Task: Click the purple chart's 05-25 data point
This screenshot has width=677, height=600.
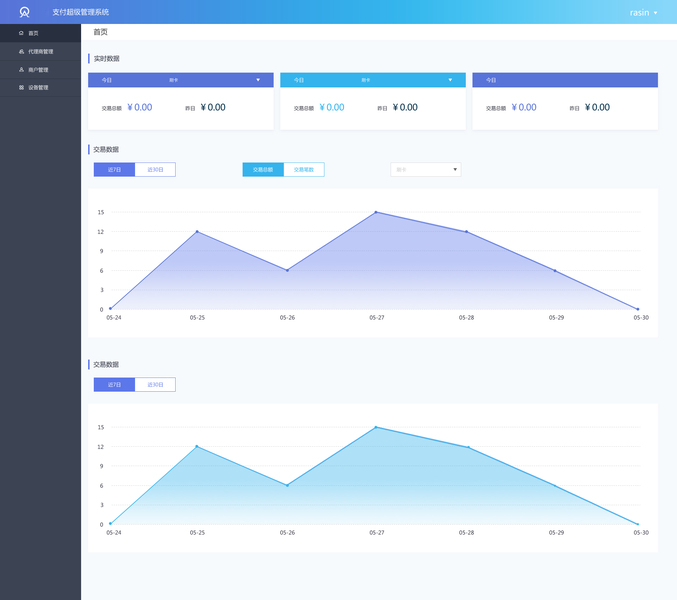Action: tap(197, 231)
